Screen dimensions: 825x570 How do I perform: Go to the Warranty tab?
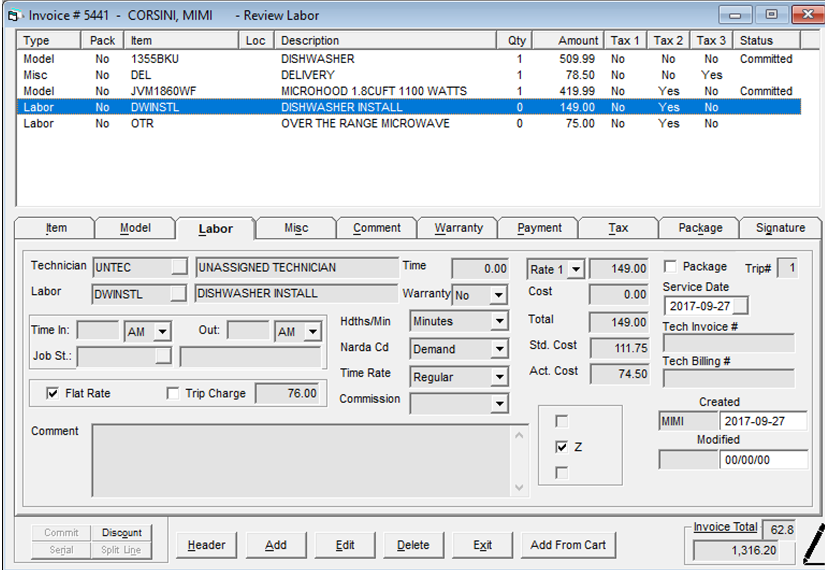point(458,228)
